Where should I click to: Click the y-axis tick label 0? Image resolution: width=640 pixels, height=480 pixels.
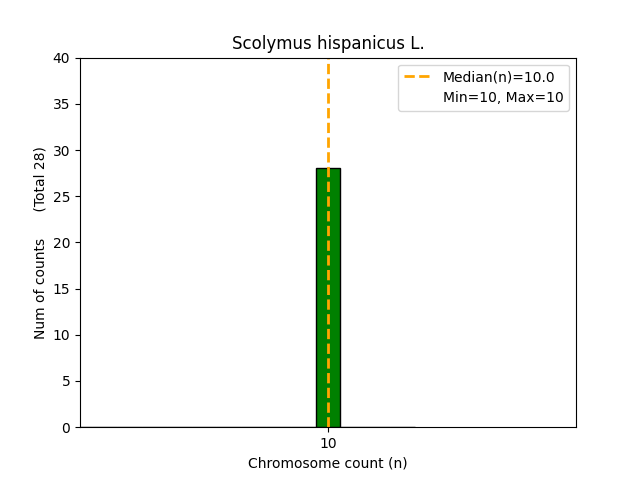tap(66, 427)
